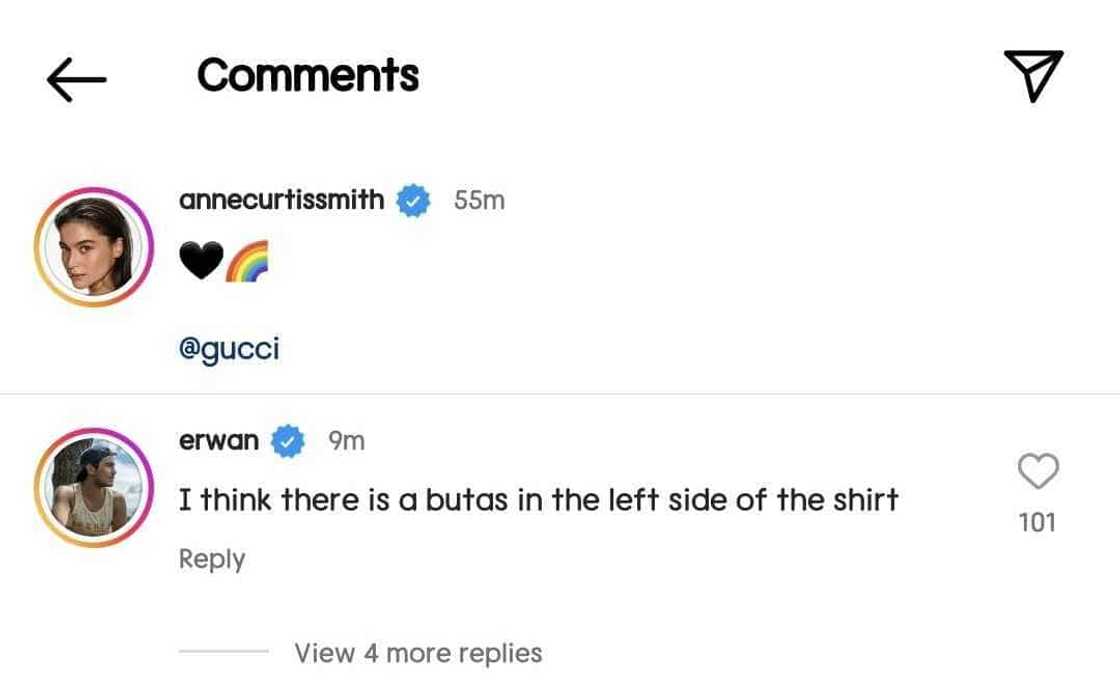Expand View 4 more replies

[418, 653]
